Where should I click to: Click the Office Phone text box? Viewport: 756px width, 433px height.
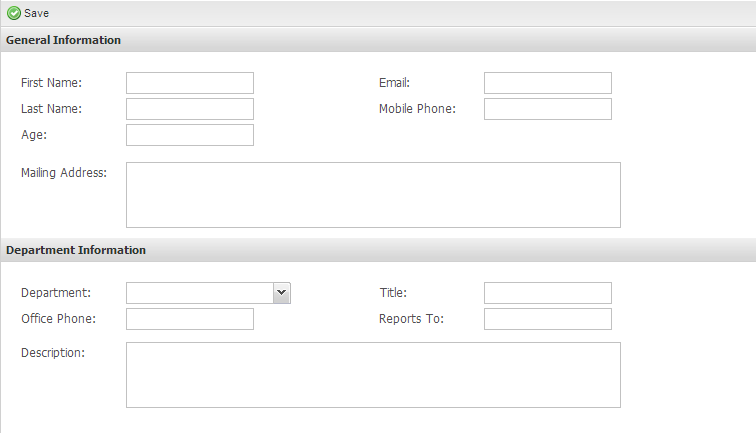point(190,319)
